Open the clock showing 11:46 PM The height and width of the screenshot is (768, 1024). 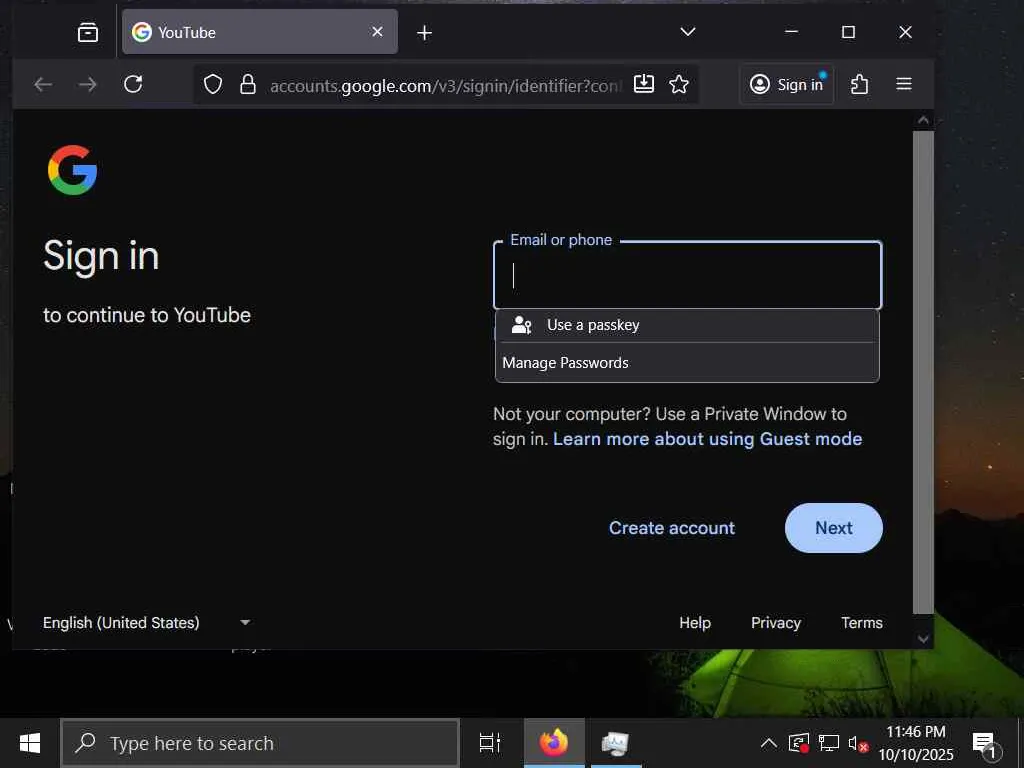click(916, 743)
